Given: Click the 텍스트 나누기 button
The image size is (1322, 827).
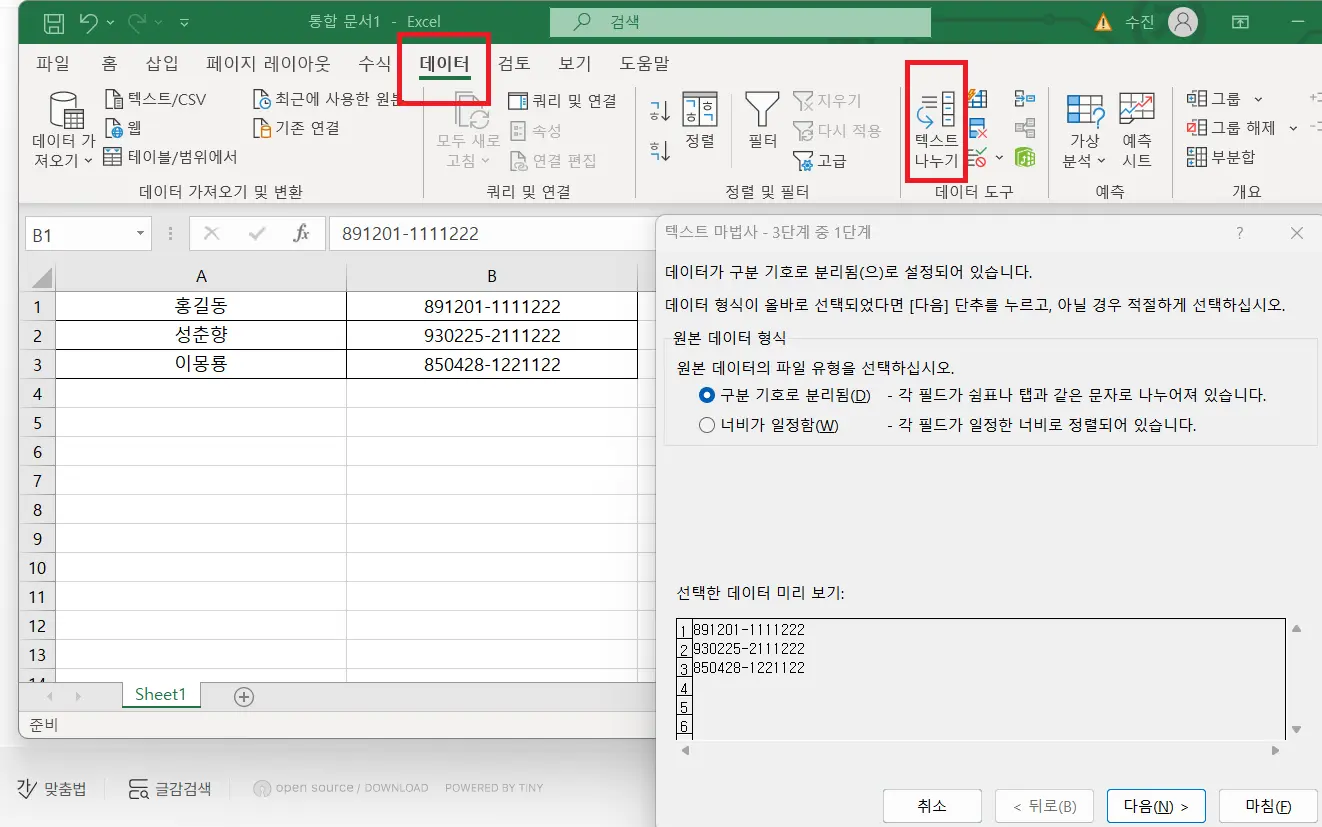Looking at the screenshot, I should (936, 129).
